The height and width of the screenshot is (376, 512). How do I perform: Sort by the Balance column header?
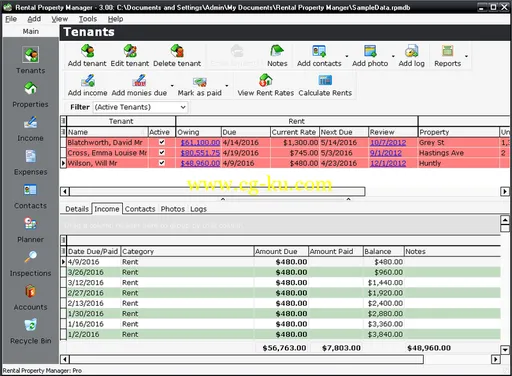pyautogui.click(x=383, y=251)
